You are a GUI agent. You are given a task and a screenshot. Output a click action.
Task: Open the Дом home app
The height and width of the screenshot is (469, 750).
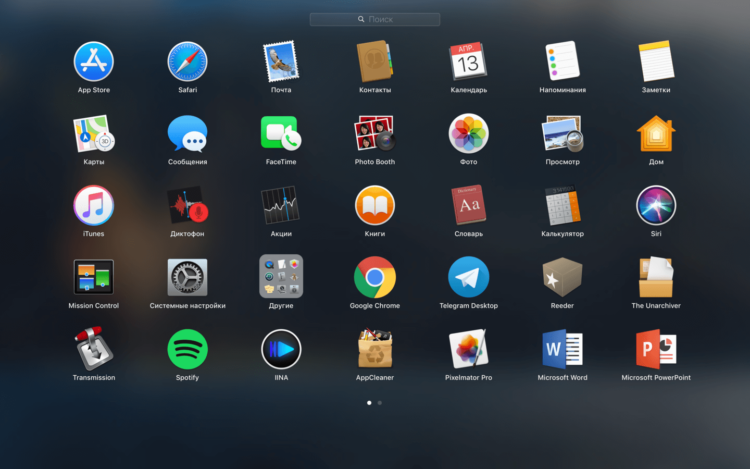(x=656, y=133)
